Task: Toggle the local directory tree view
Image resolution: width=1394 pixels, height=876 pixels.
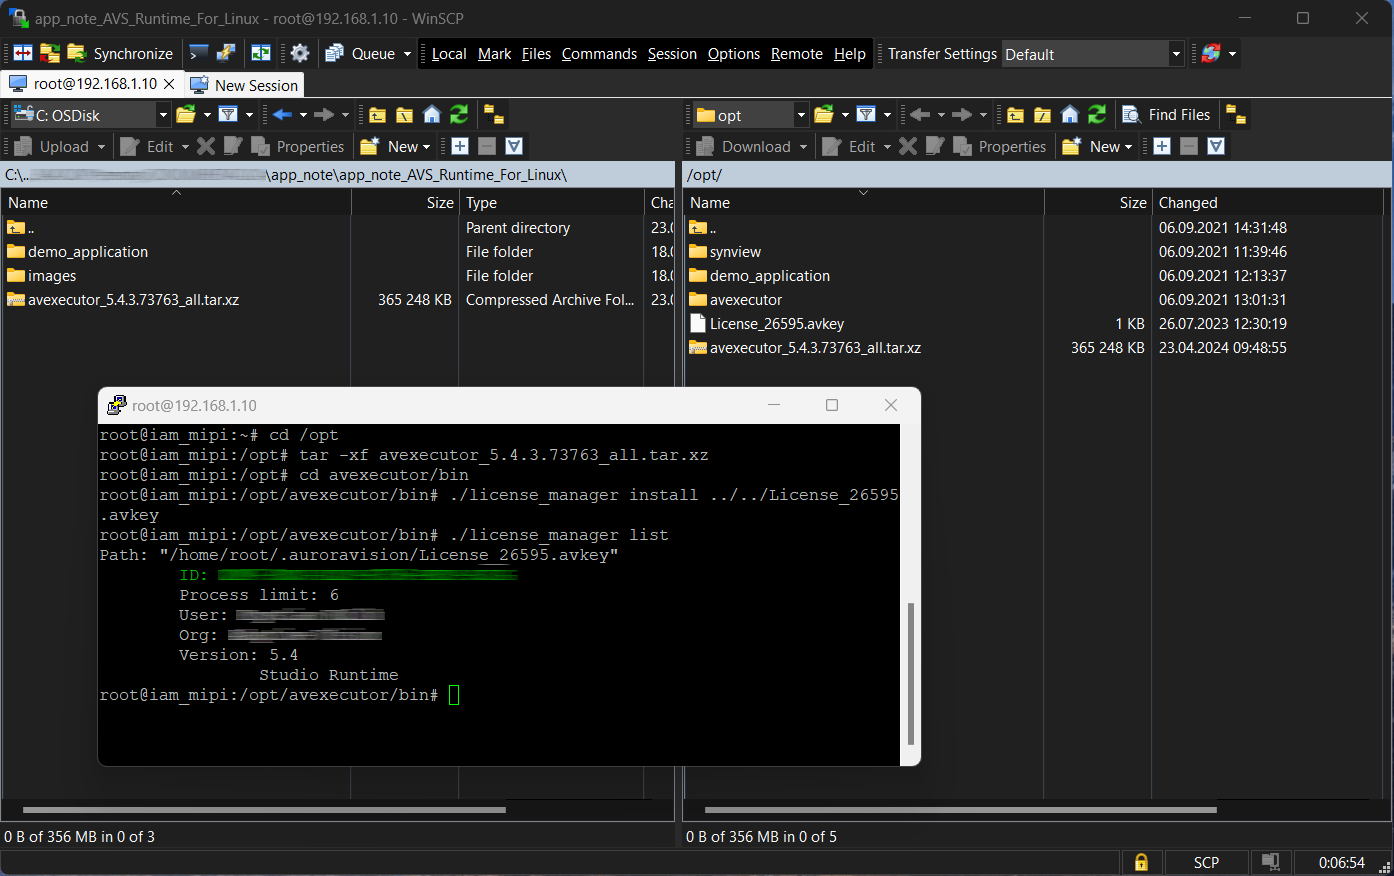Action: (x=494, y=115)
